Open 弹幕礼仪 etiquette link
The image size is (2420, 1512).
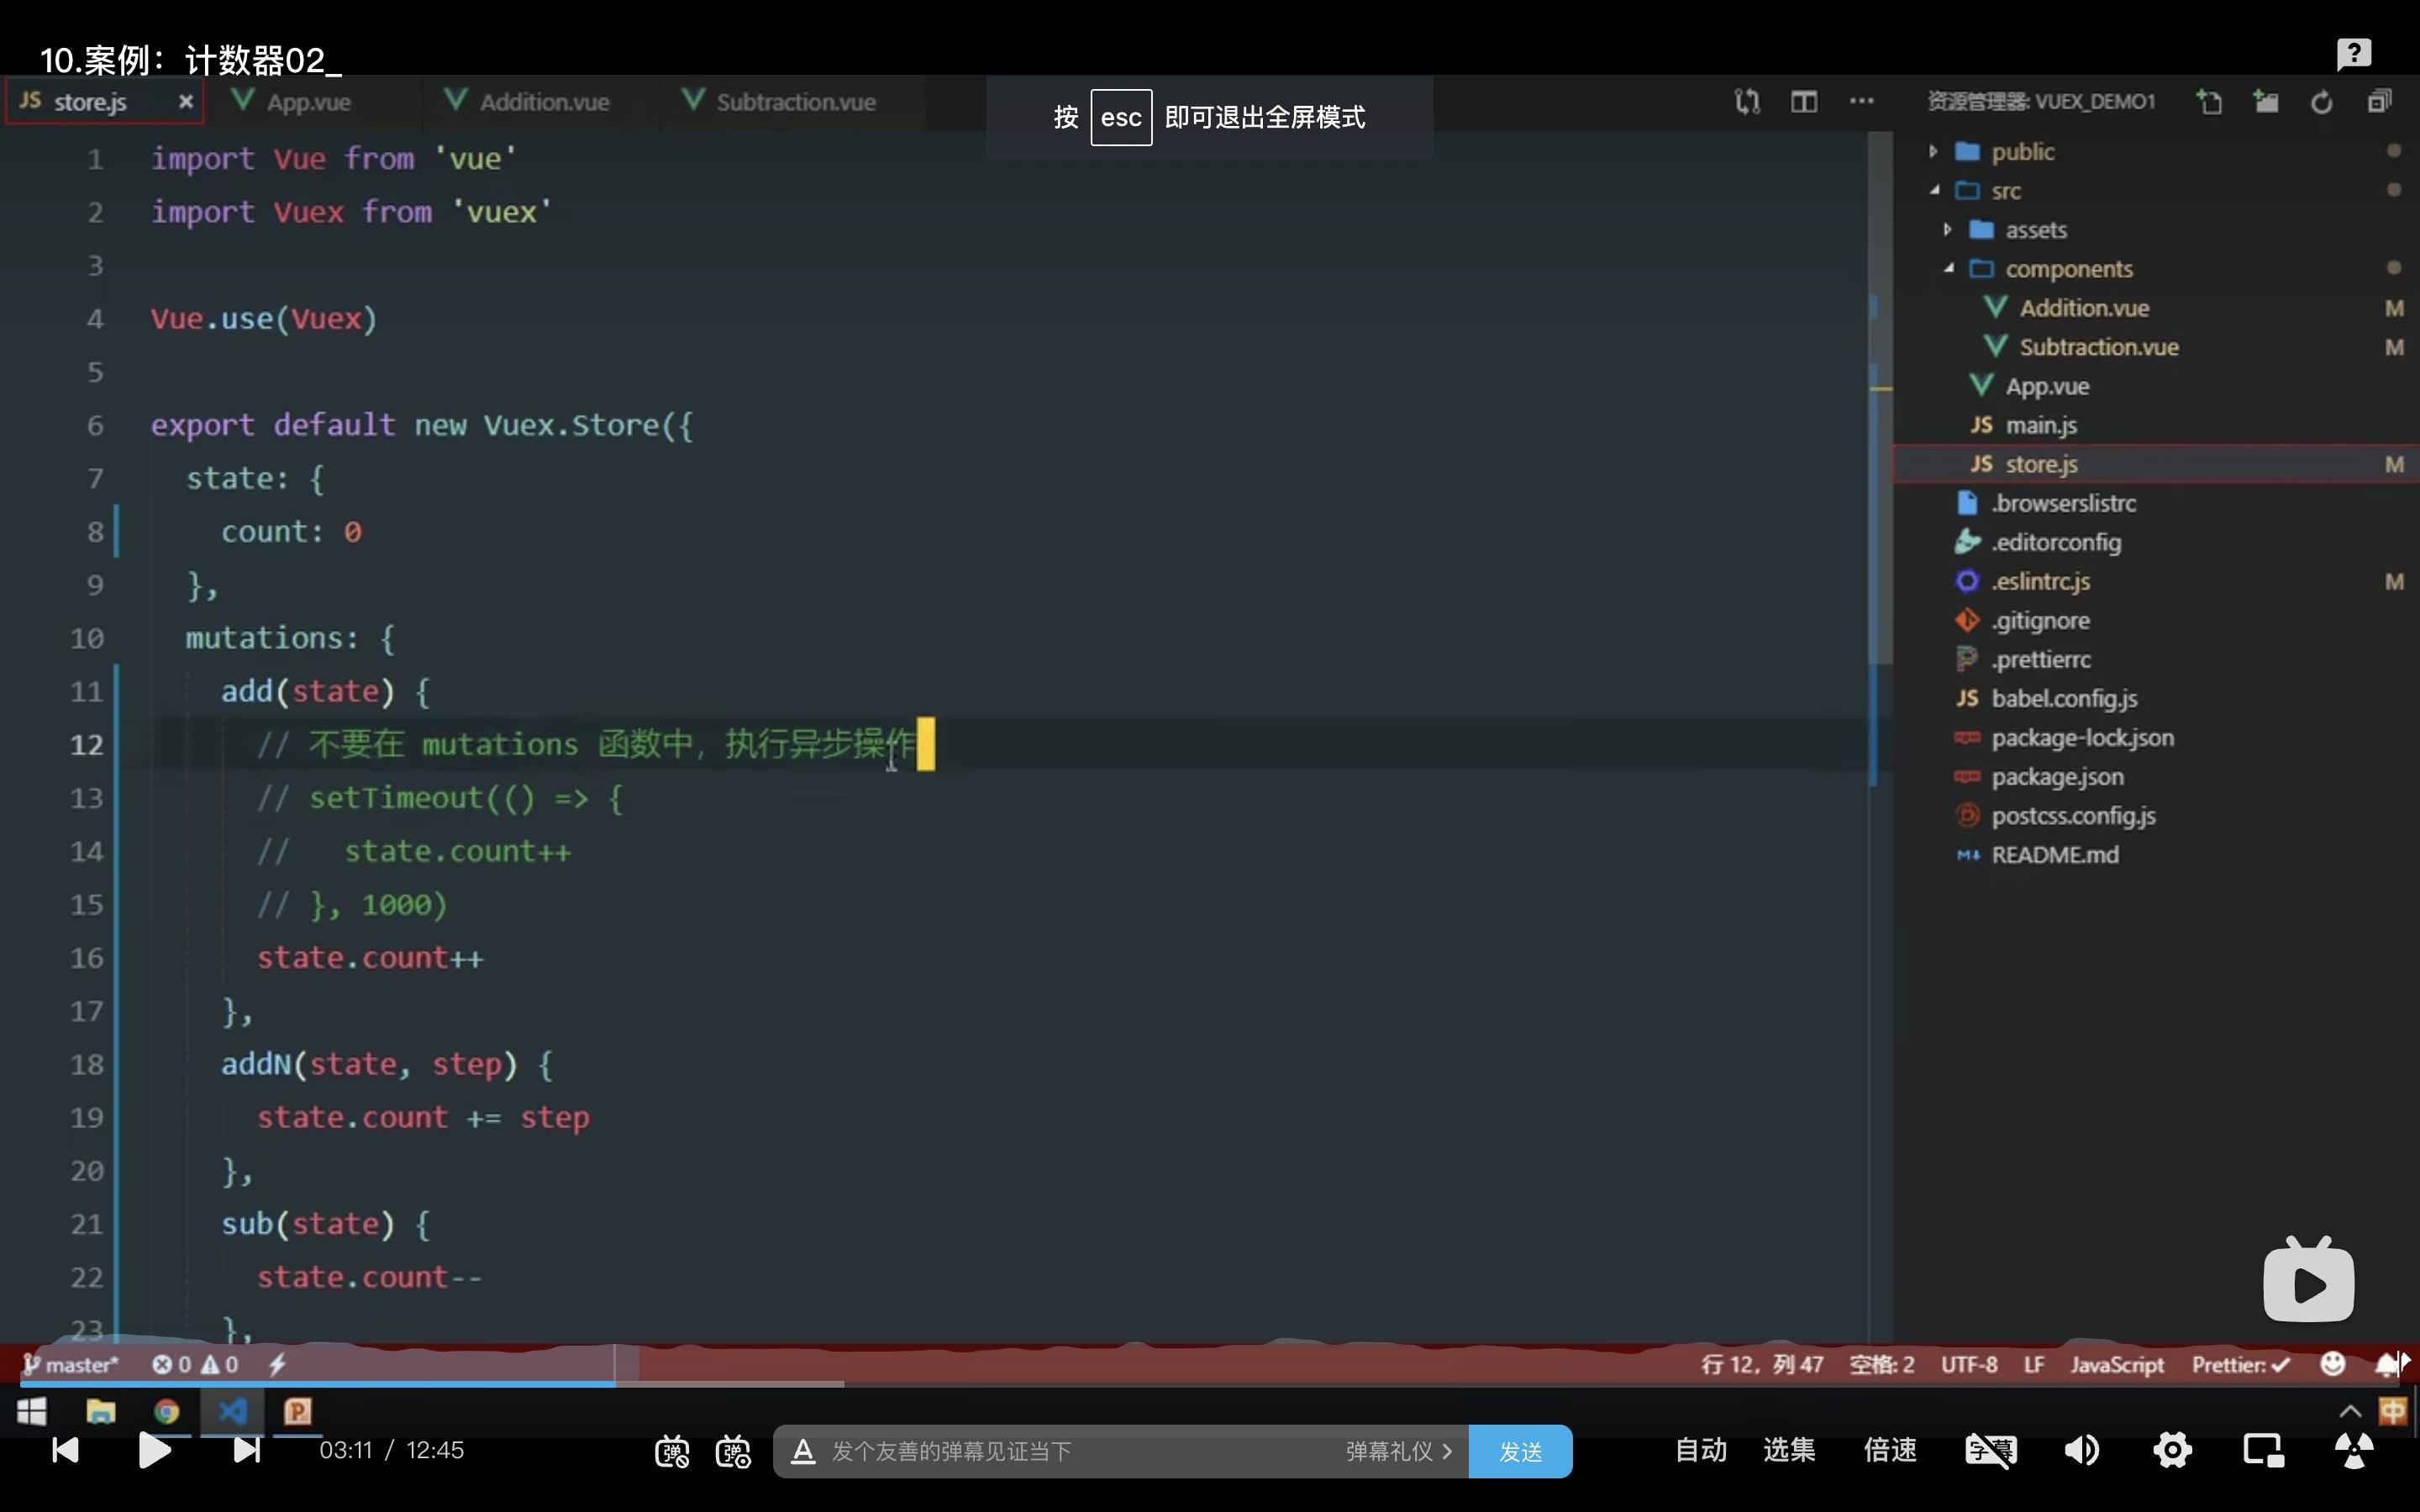click(1397, 1451)
